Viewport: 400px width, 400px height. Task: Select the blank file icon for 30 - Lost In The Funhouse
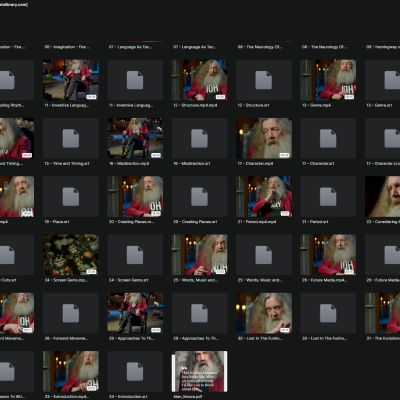click(328, 313)
